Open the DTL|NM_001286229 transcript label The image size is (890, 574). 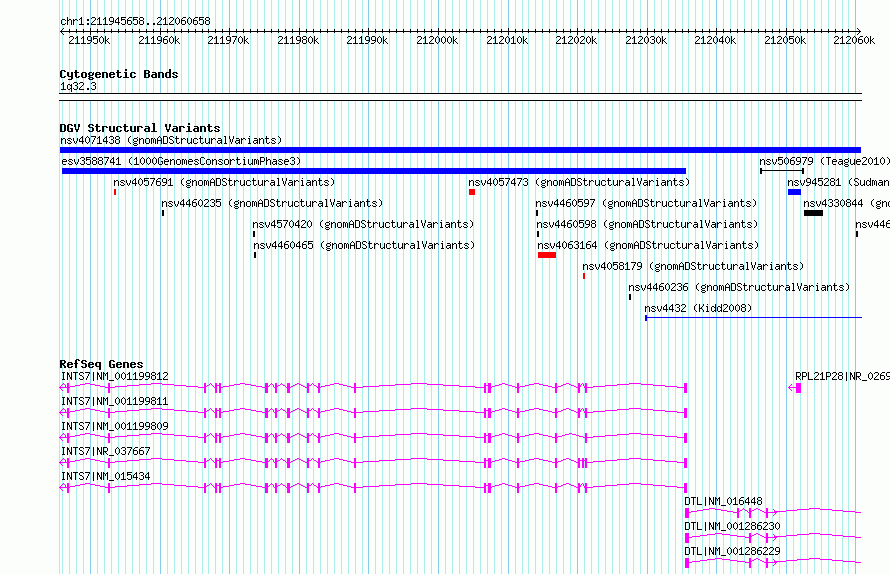tap(732, 551)
